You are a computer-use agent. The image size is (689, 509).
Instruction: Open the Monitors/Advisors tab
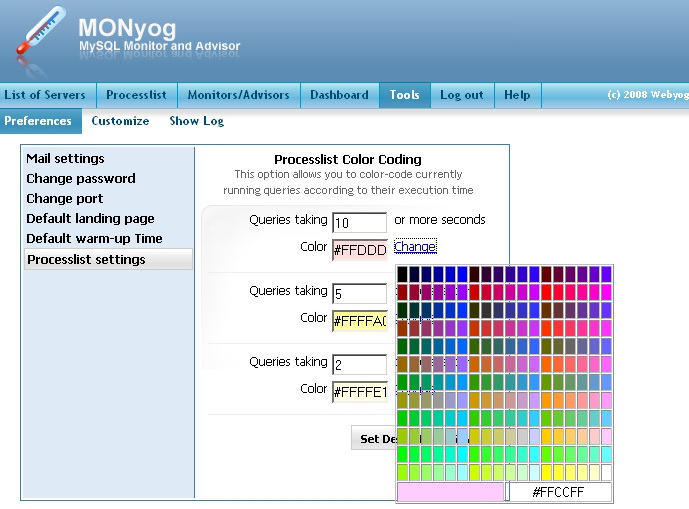(238, 95)
